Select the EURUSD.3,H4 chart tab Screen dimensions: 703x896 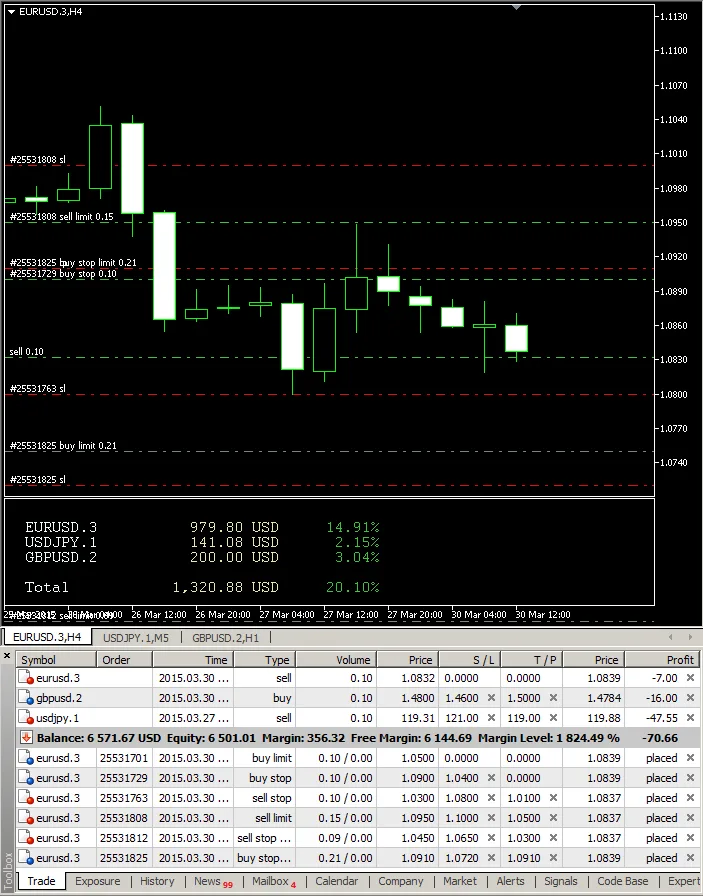click(x=47, y=637)
